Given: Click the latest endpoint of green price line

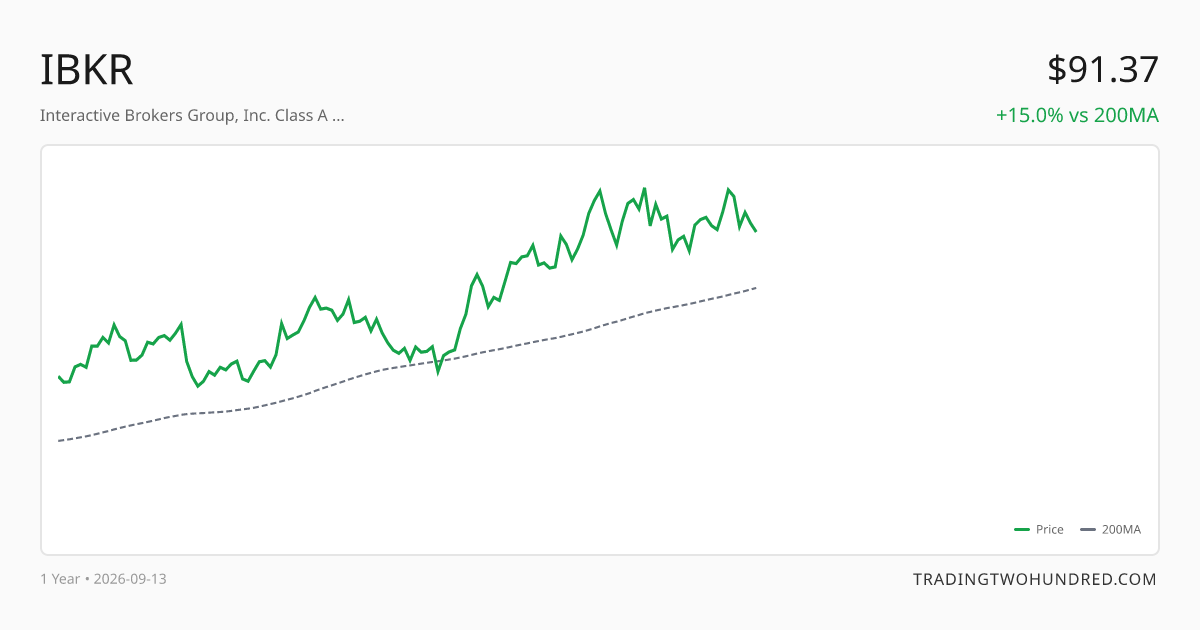Looking at the screenshot, I should [x=756, y=231].
